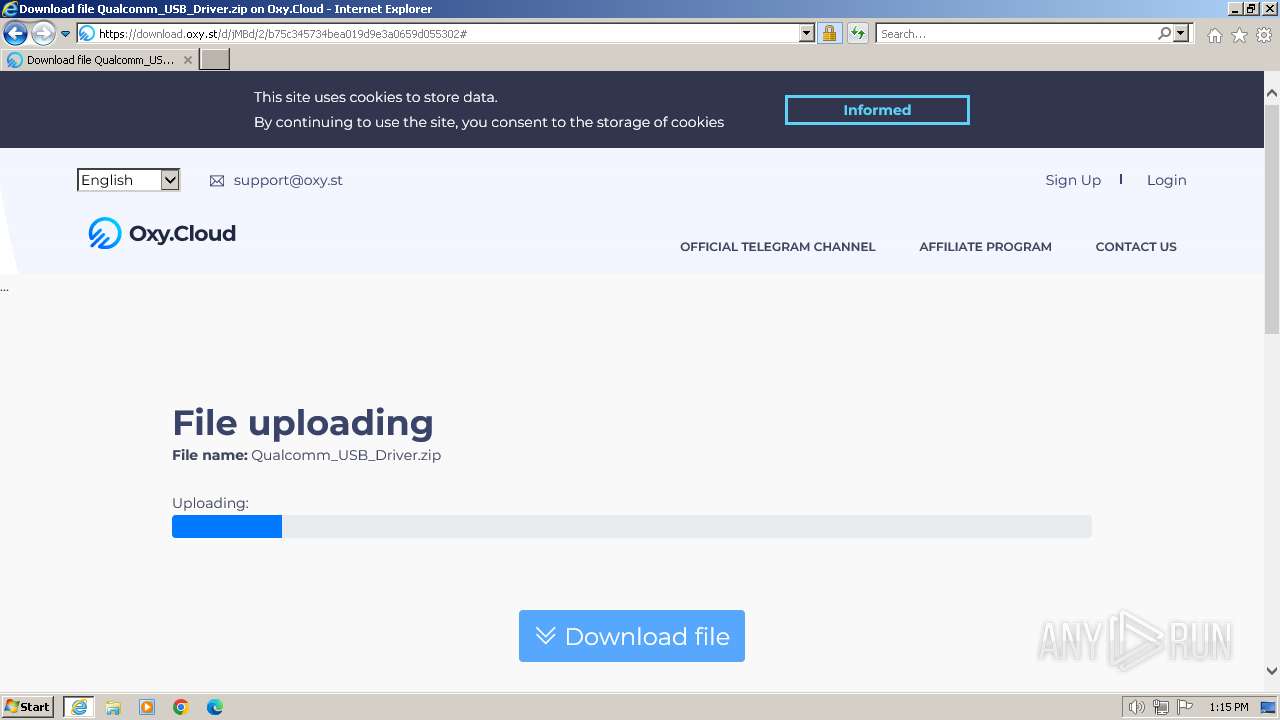Screen dimensions: 1280x720
Task: Click the magnifier search icon
Action: pyautogui.click(x=1164, y=34)
